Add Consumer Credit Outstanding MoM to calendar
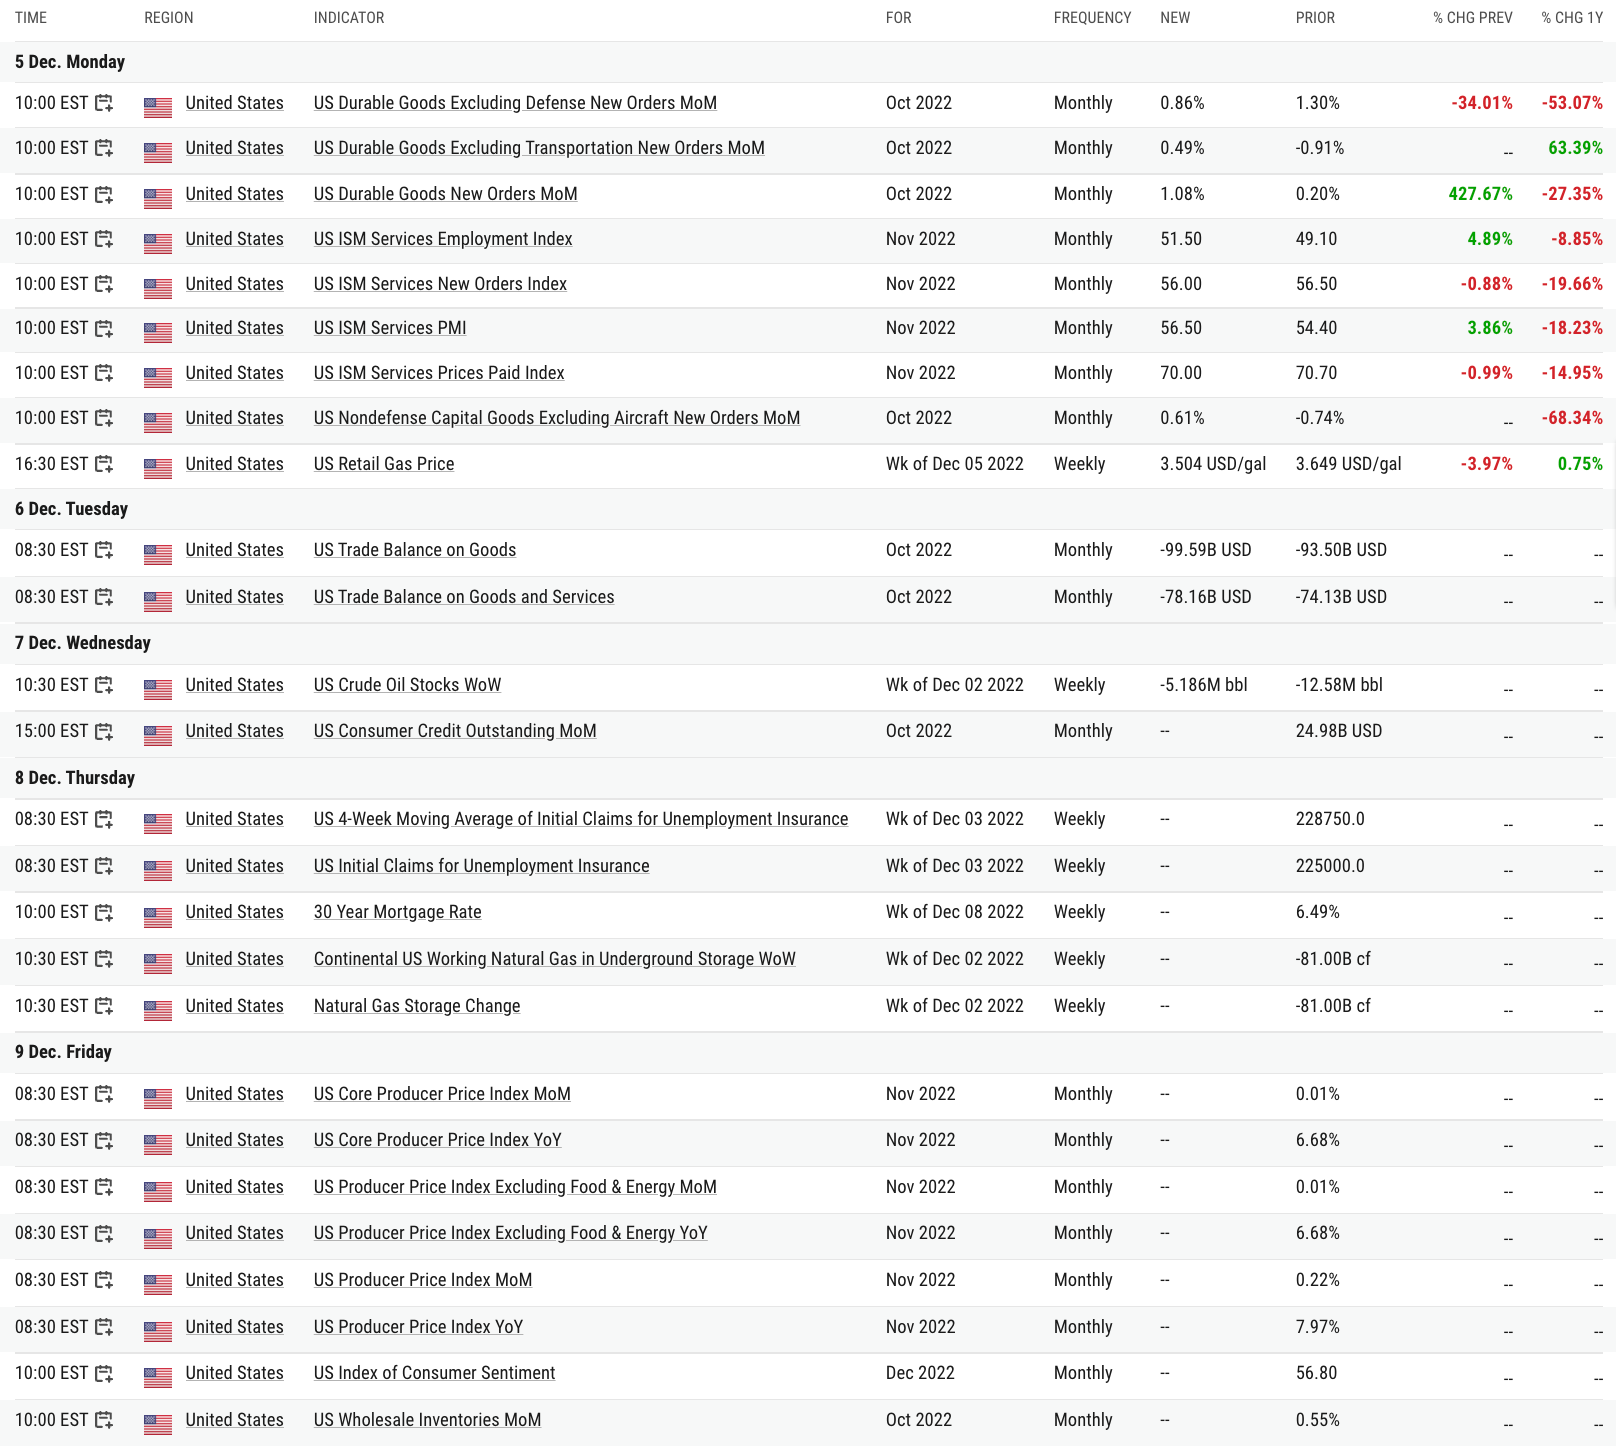Viewport: 1616px width, 1446px height. point(104,731)
